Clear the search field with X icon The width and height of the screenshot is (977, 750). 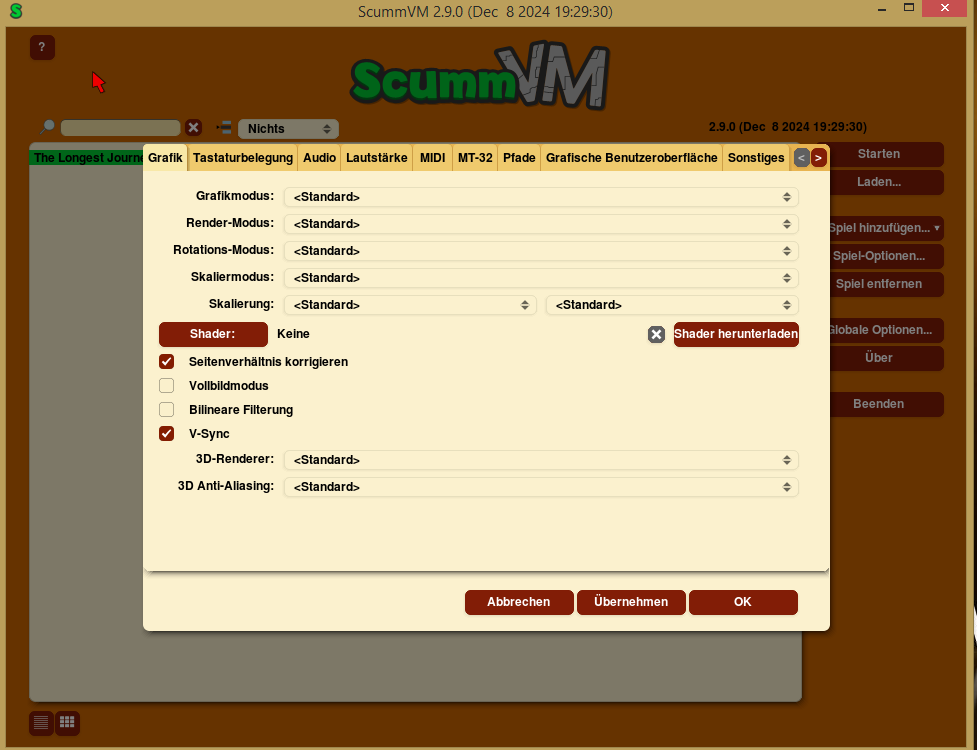tap(194, 128)
